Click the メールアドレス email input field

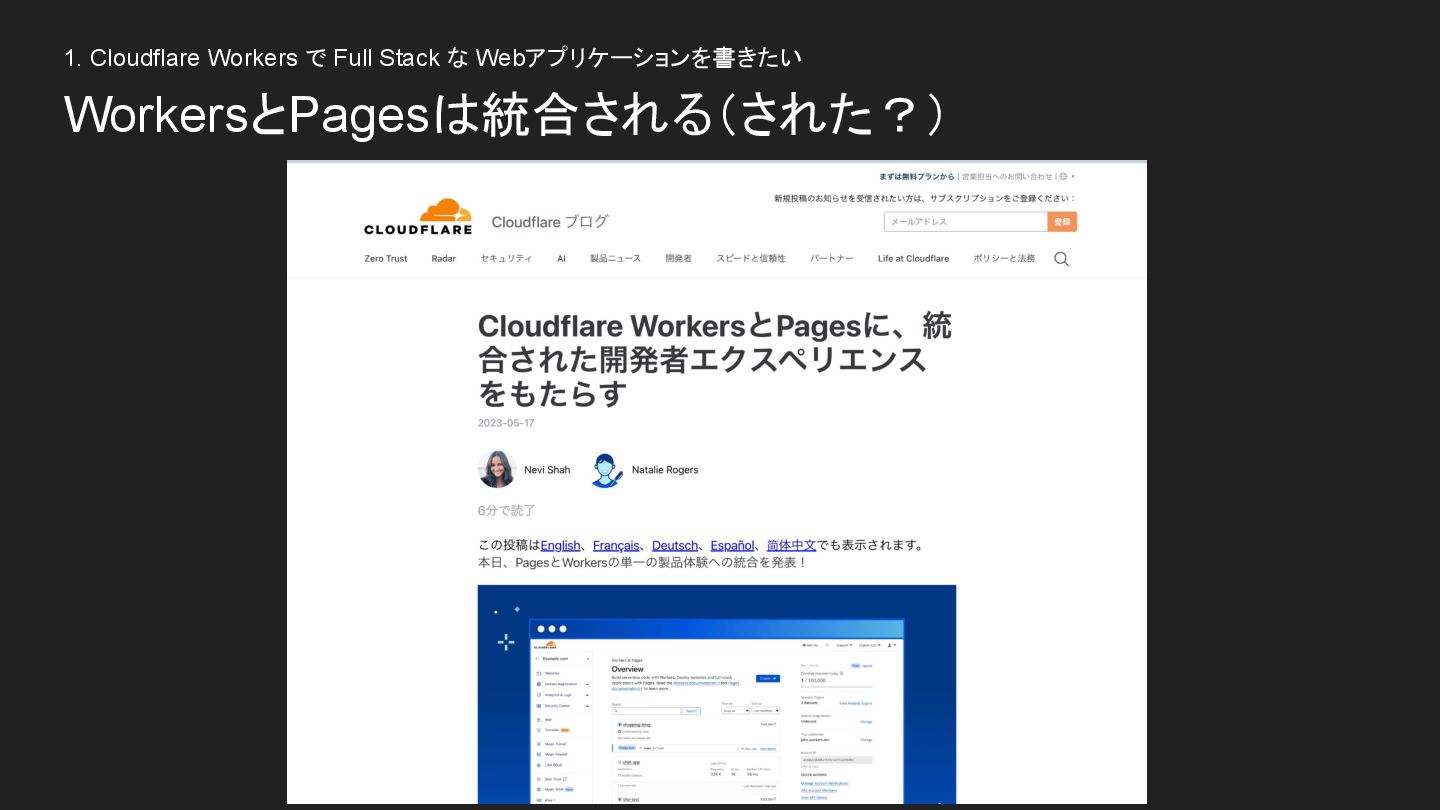point(965,222)
